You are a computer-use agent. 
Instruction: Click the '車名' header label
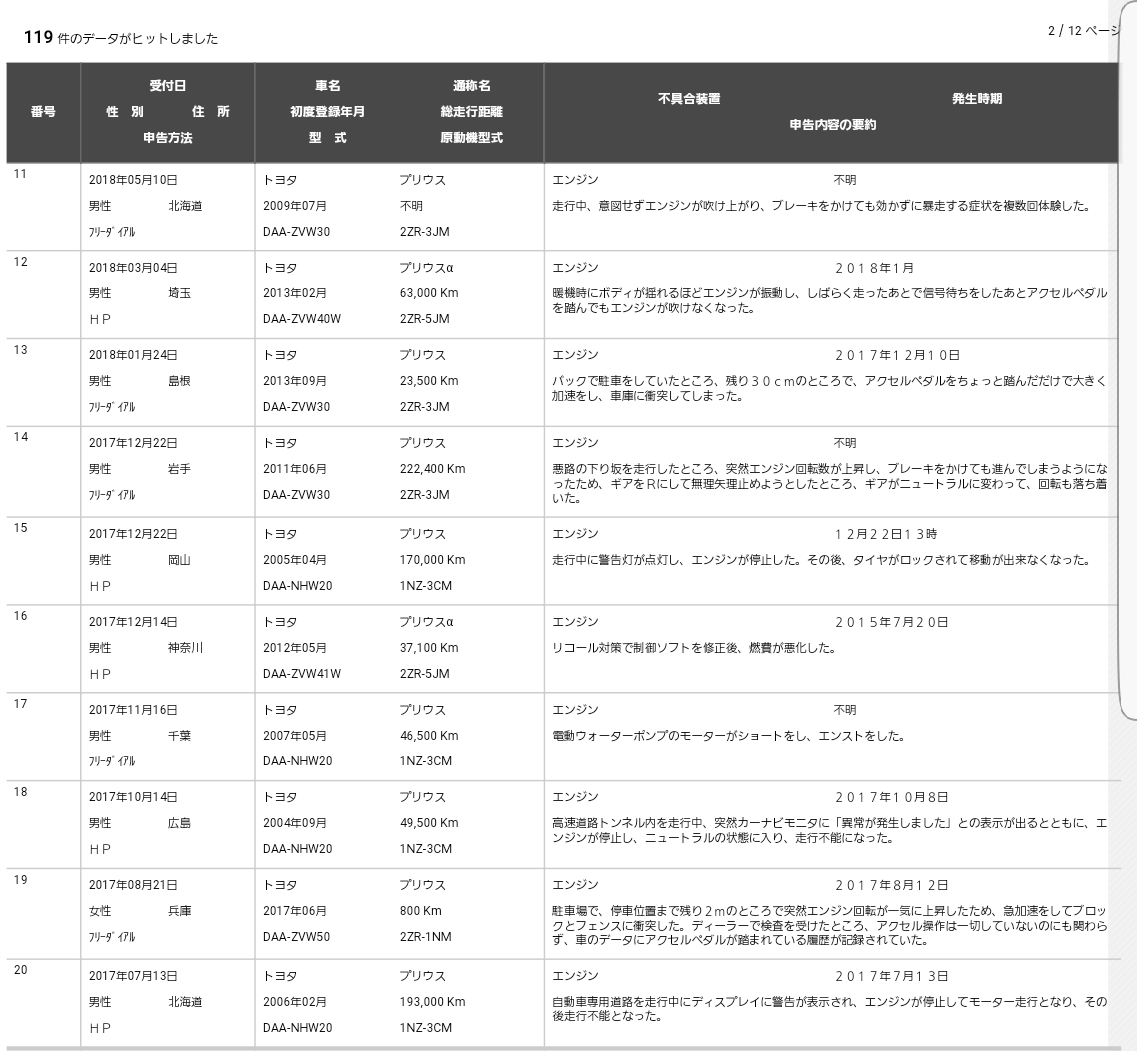(327, 86)
